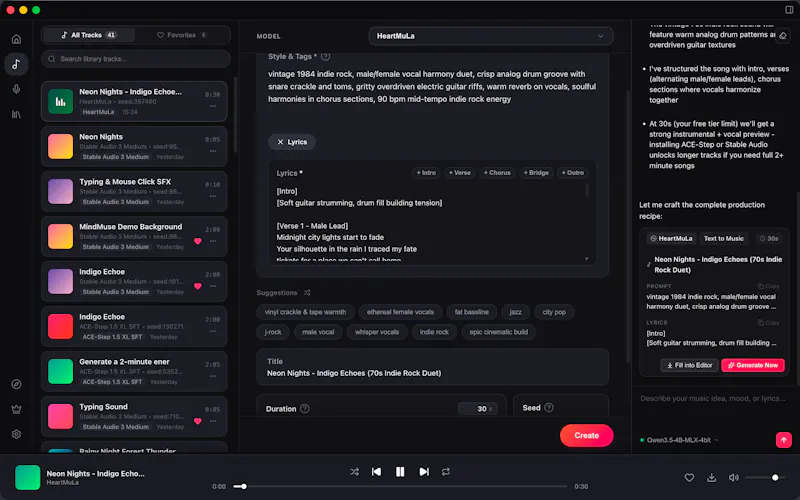Open more options for Neon Nights 0:05 track
800x500 pixels.
[213, 151]
